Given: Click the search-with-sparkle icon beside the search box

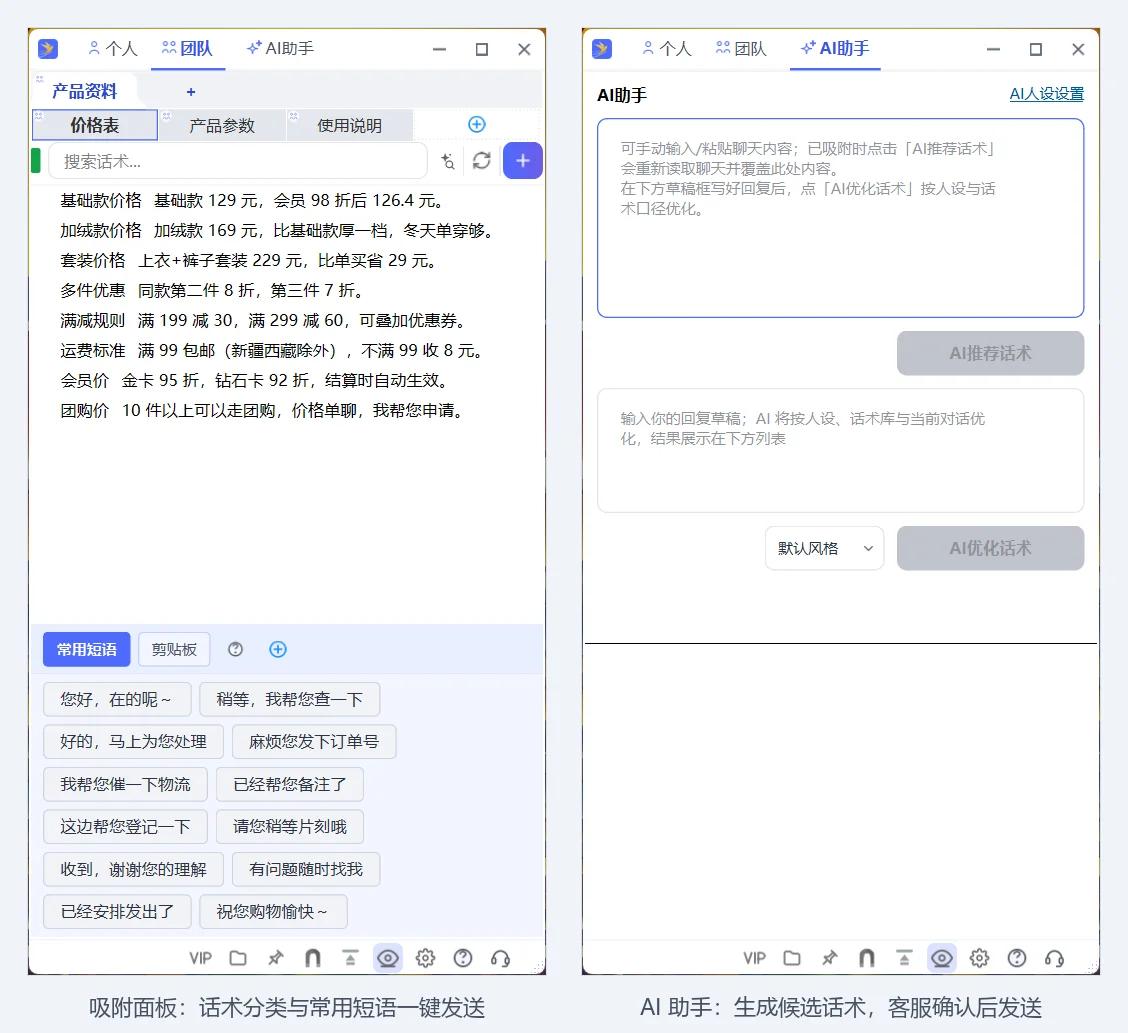Looking at the screenshot, I should [x=447, y=161].
